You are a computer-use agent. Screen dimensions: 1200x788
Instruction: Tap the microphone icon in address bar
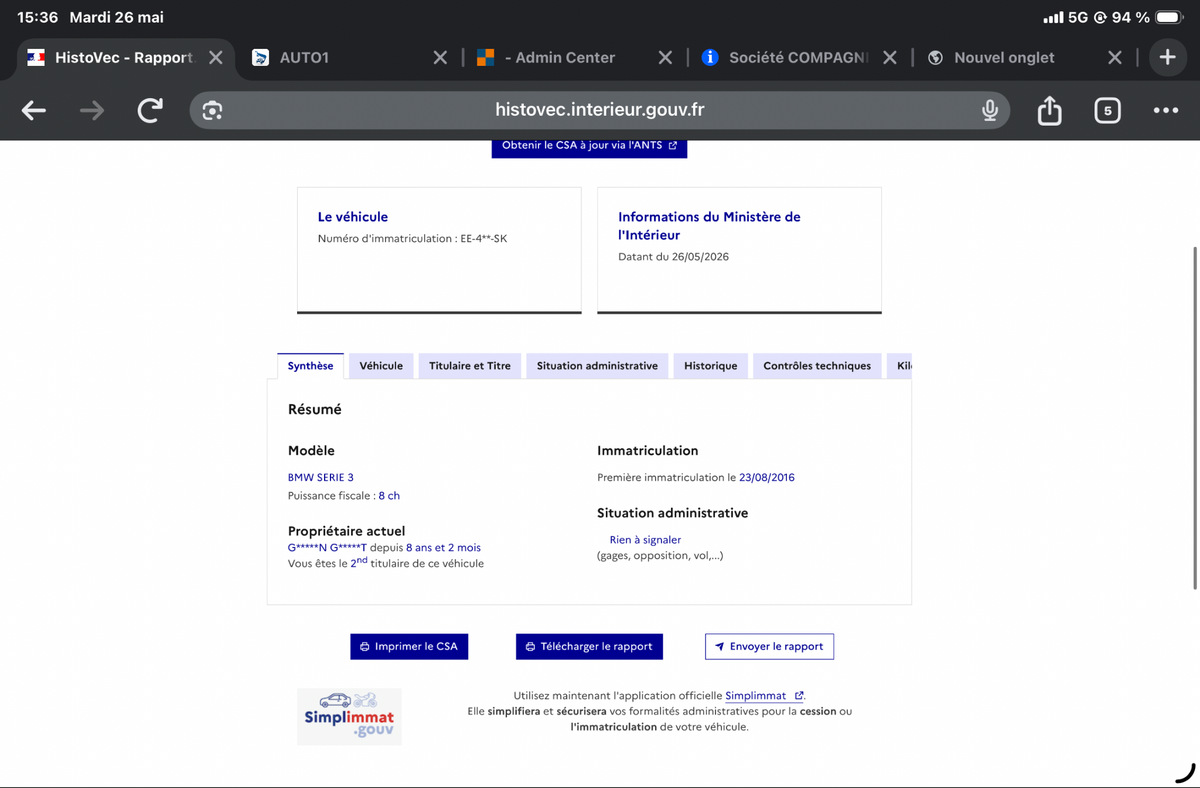pyautogui.click(x=989, y=110)
